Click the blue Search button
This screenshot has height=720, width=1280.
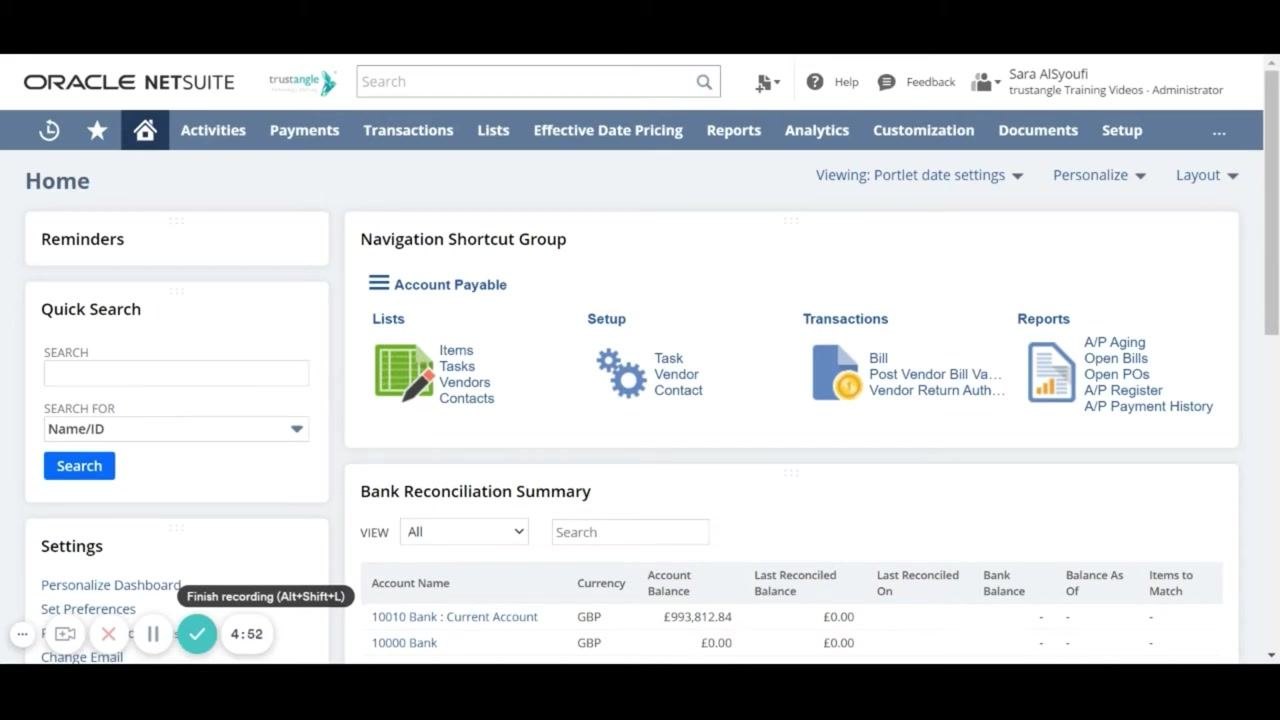79,466
